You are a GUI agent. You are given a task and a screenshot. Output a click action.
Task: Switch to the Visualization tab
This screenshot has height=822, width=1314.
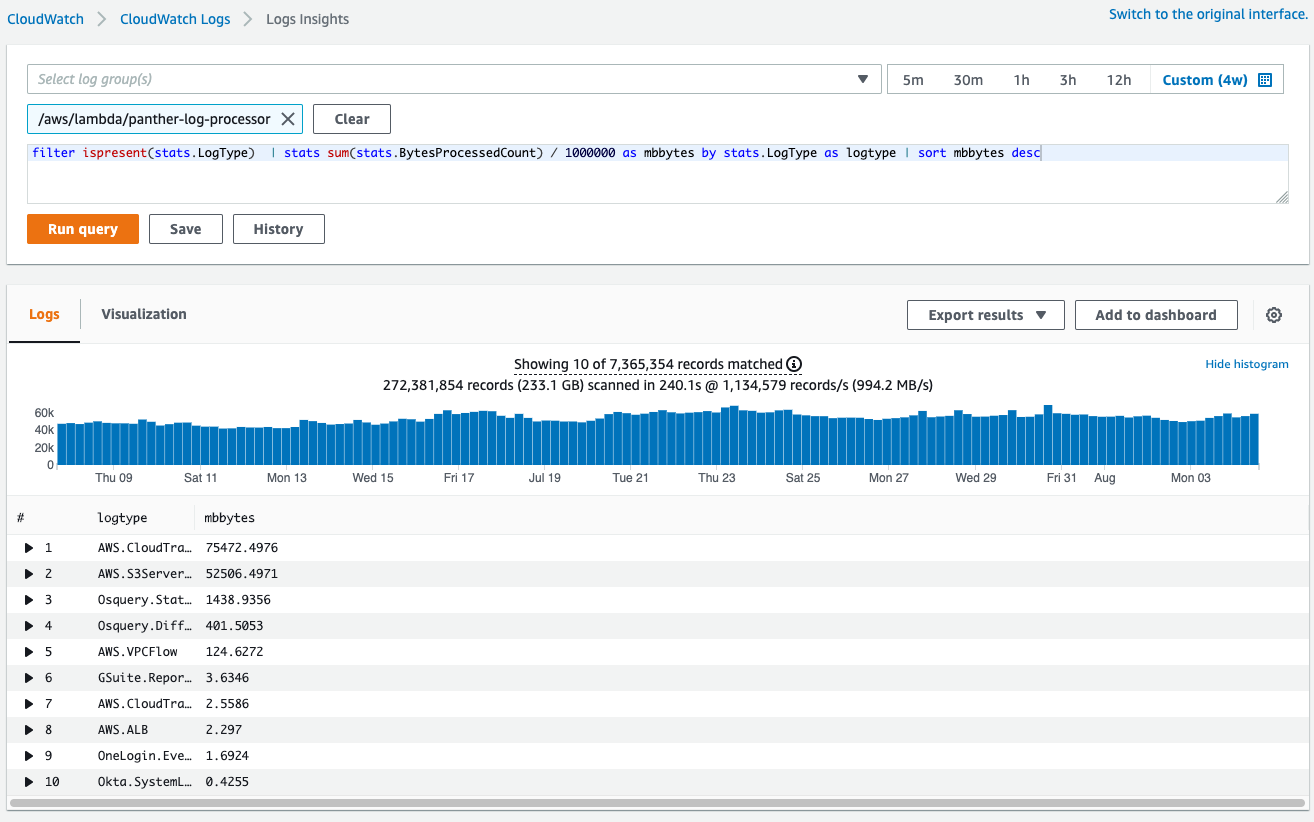(x=143, y=313)
